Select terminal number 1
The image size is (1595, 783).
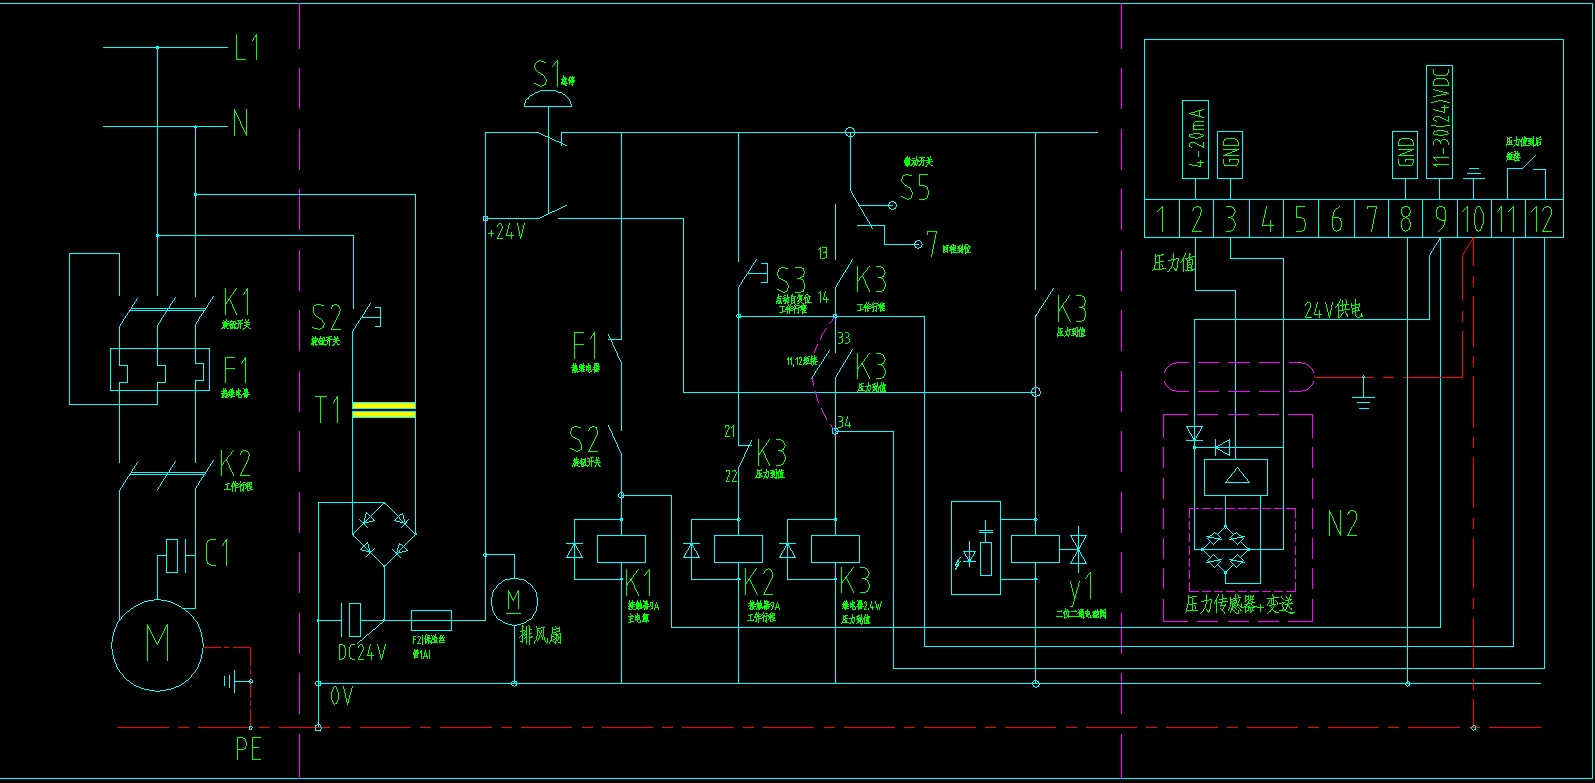click(x=1161, y=219)
